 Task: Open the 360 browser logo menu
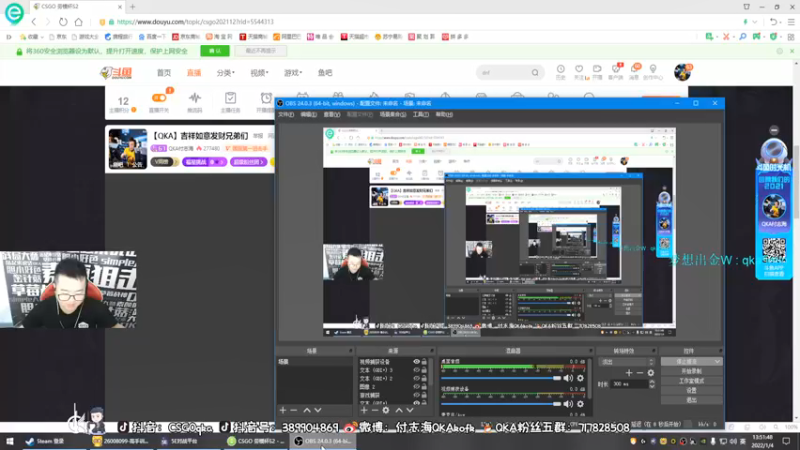[14, 13]
